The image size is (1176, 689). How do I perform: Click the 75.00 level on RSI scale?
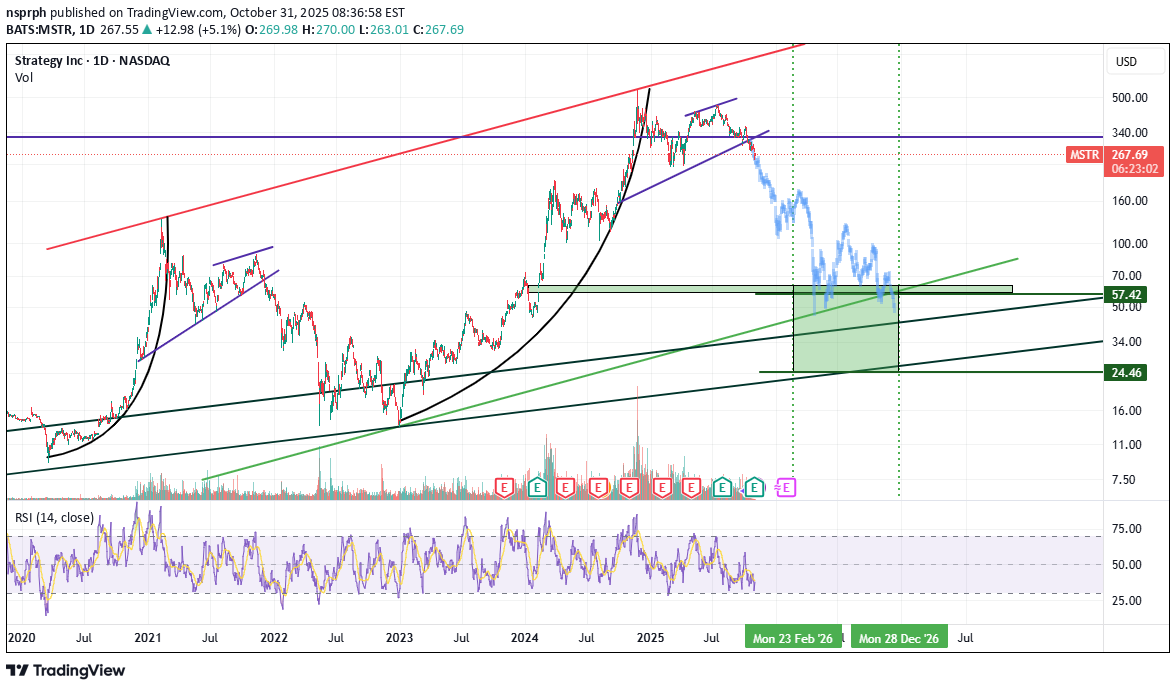click(1127, 529)
